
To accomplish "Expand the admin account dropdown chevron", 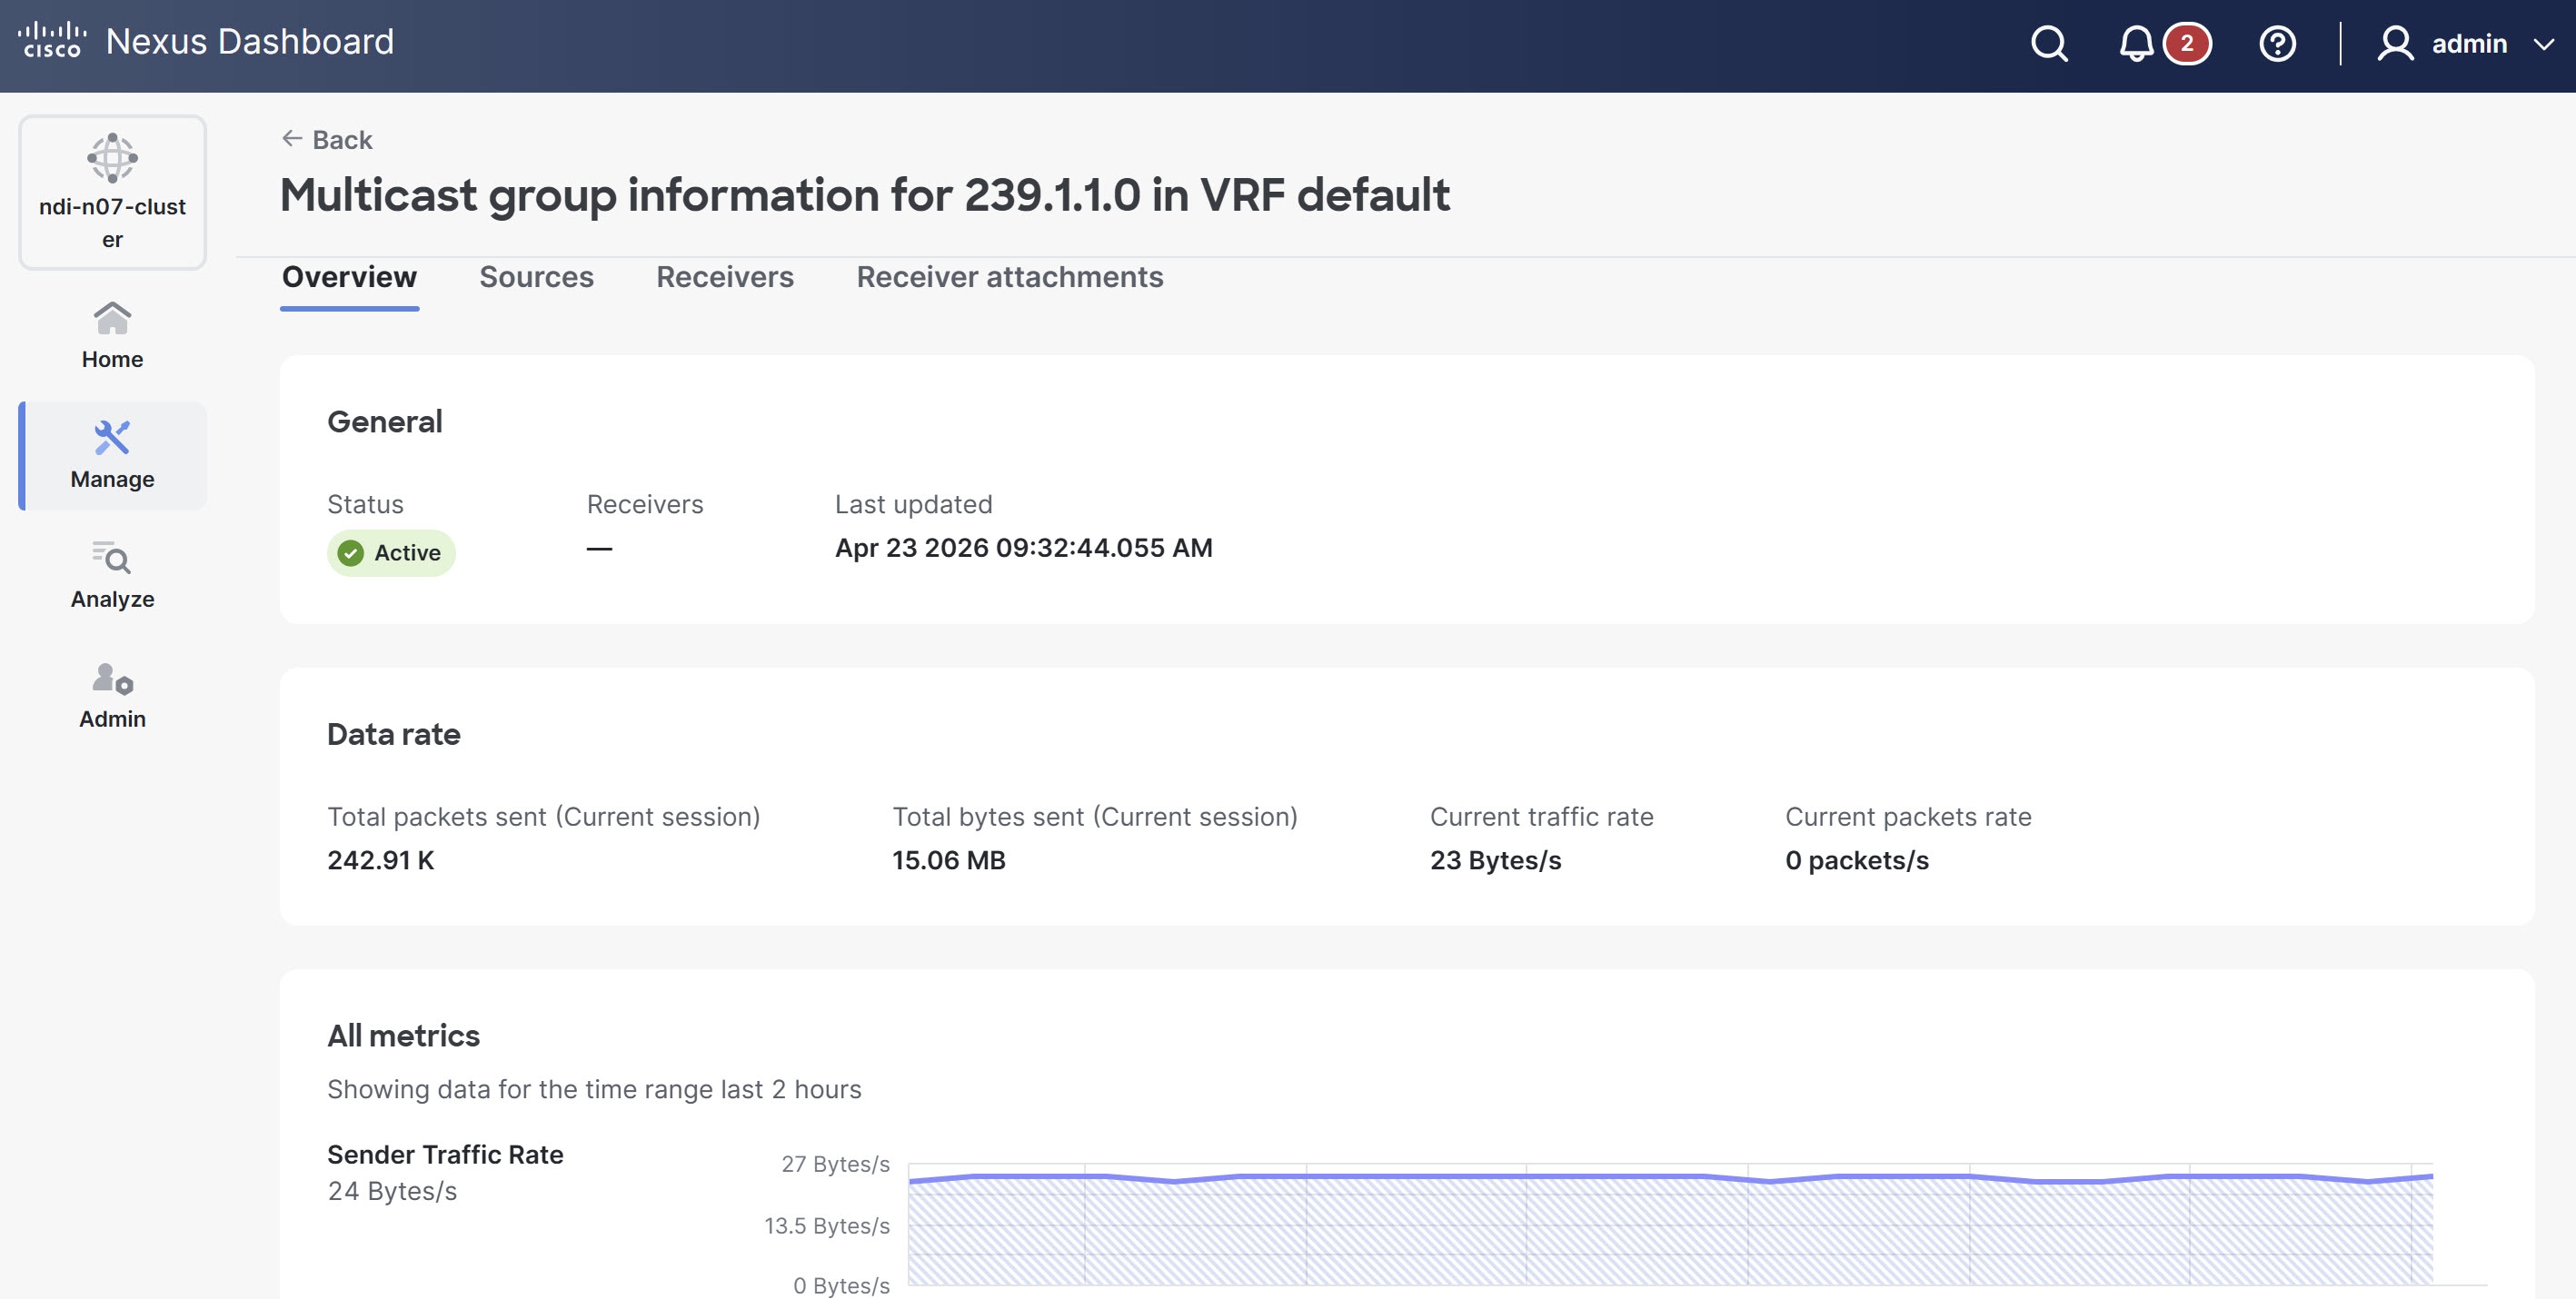I will pos(2543,44).
